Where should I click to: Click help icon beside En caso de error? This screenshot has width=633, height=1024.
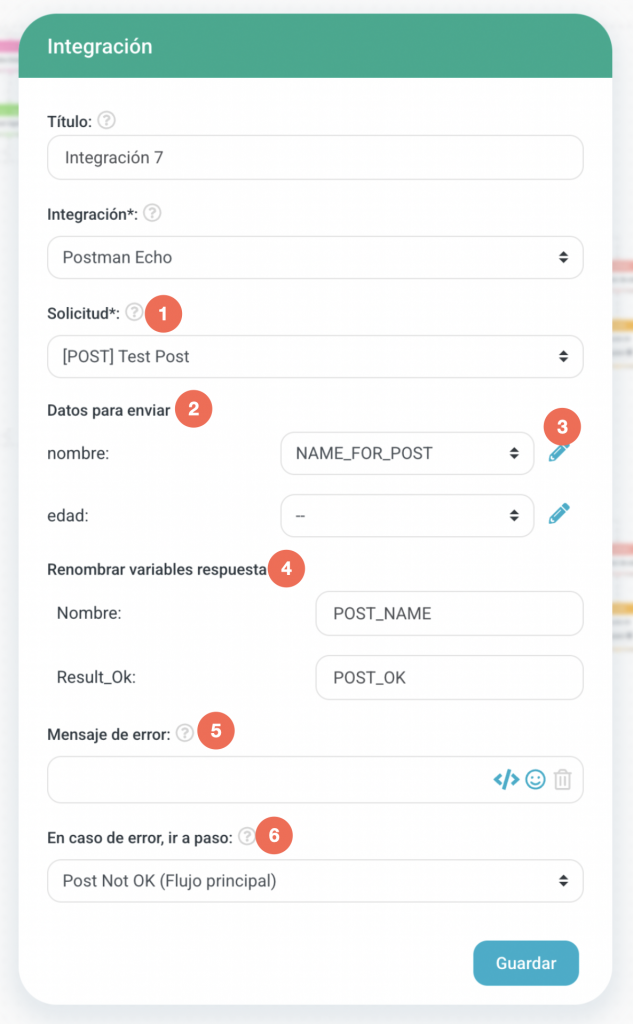(x=246, y=836)
